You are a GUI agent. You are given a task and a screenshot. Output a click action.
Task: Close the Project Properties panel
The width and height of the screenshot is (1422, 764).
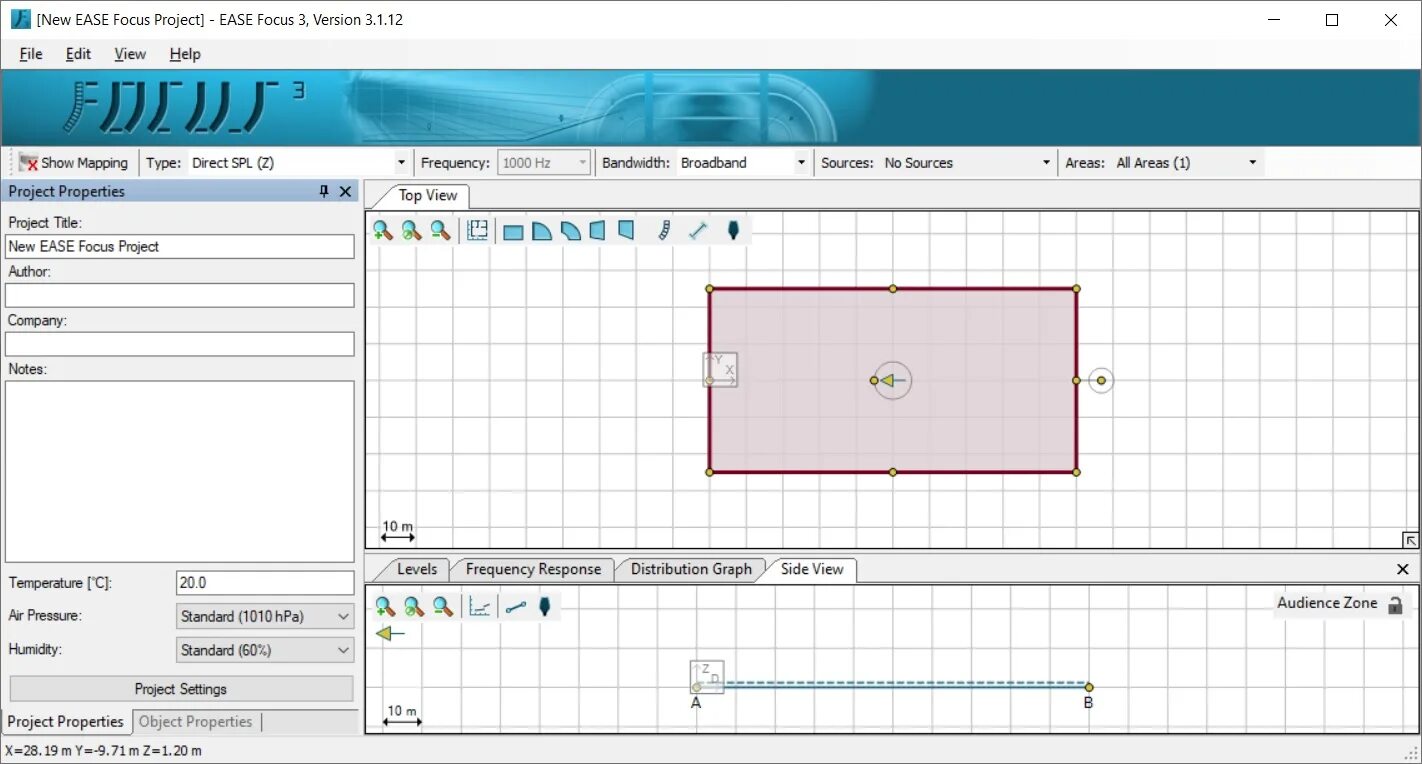(x=346, y=191)
